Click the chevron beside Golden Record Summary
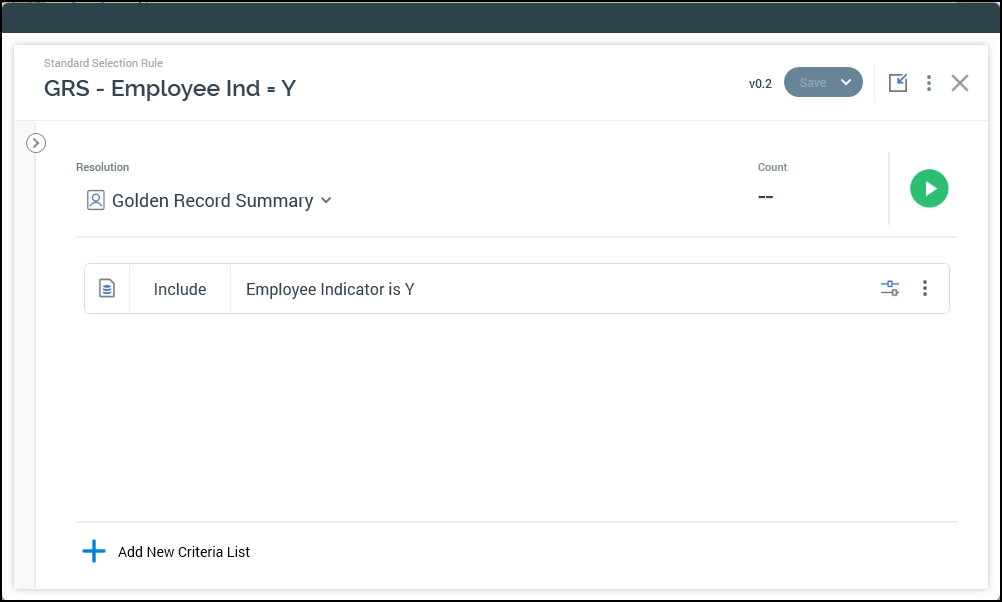 326,201
